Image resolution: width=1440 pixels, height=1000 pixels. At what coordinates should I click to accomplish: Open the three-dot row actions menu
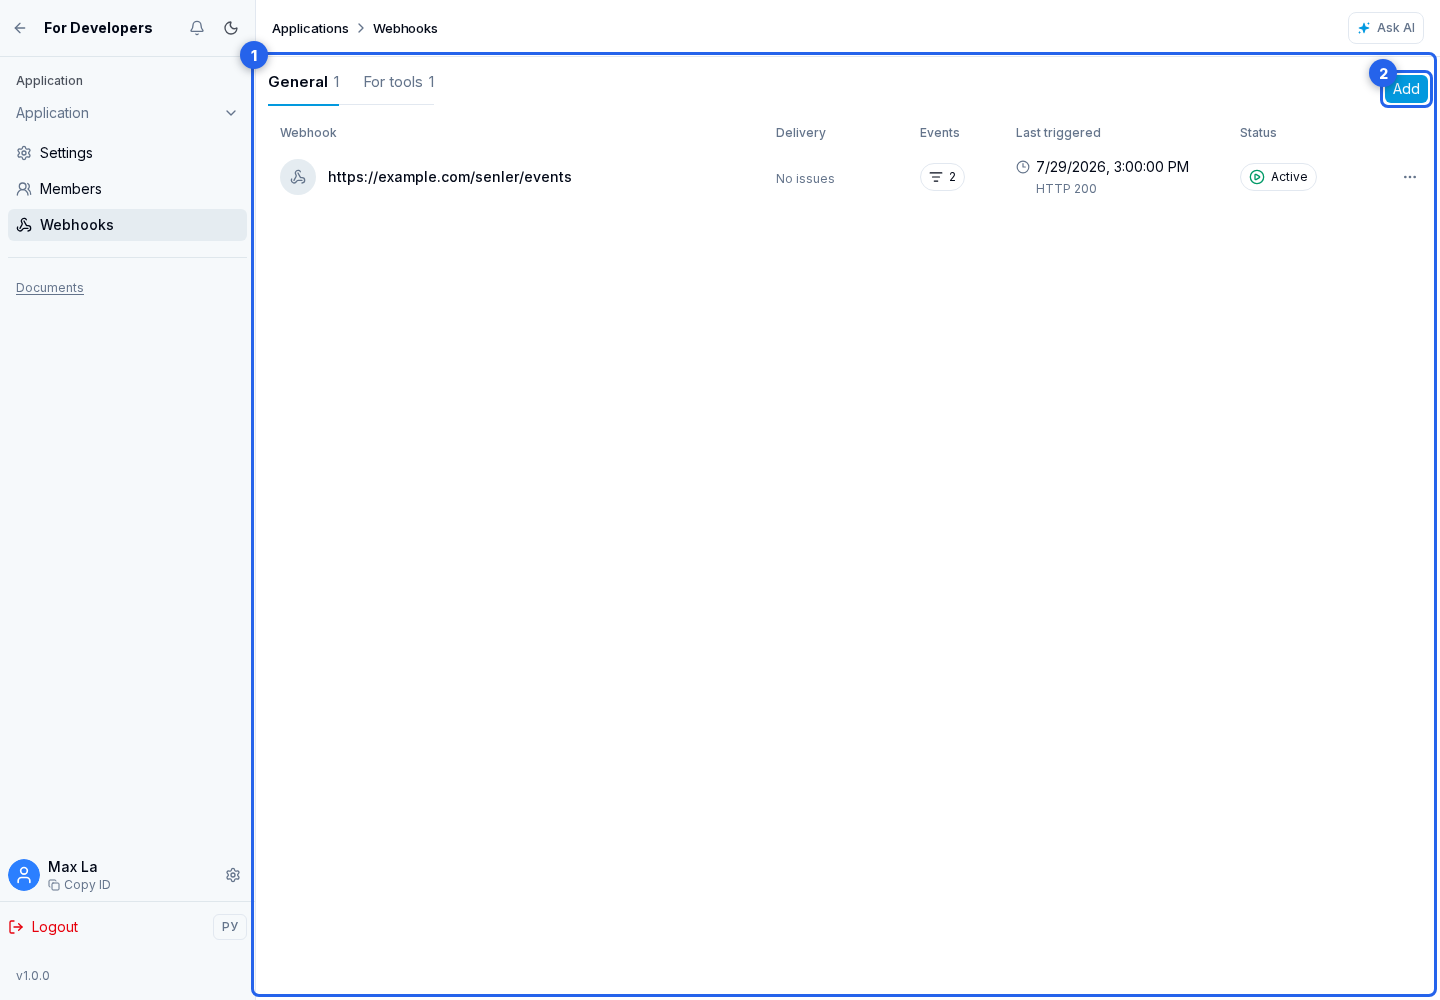(x=1410, y=177)
